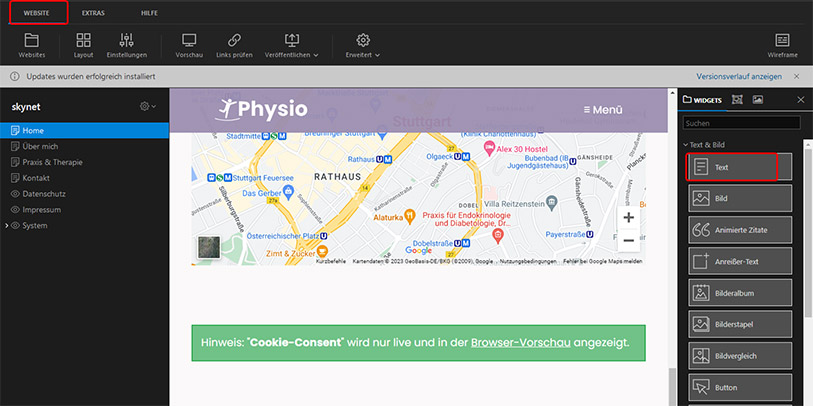Click the Browser-Vorschau link
Image resolution: width=813 pixels, height=406 pixels.
click(521, 343)
